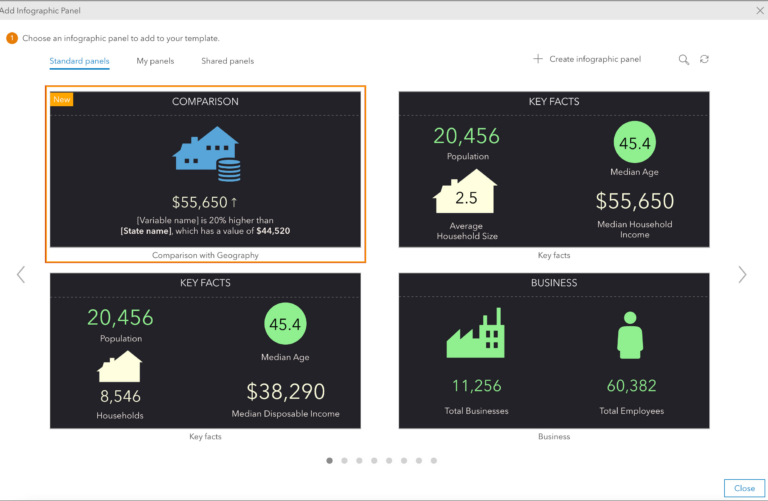Click the factory icon above Total Businesses
The image size is (768, 501).
[x=476, y=333]
